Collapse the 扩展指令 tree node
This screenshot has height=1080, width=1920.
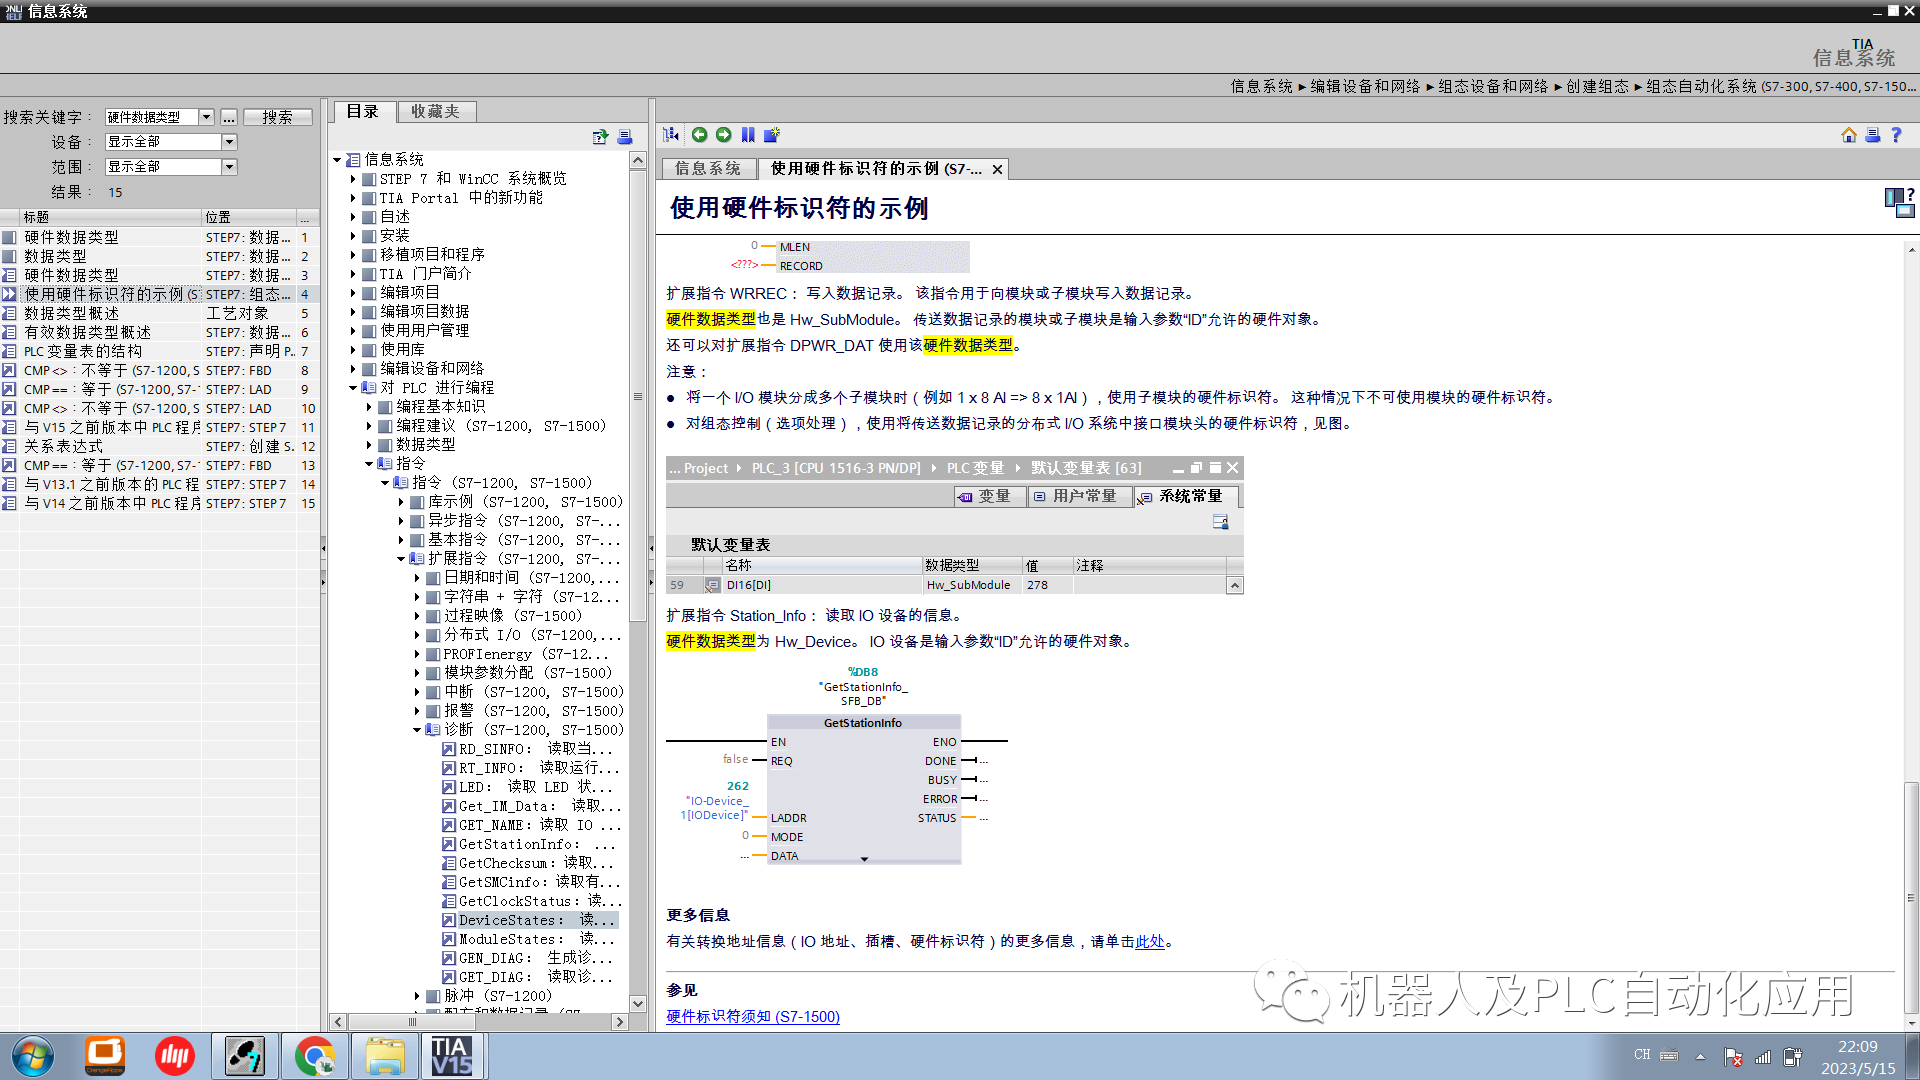coord(401,559)
